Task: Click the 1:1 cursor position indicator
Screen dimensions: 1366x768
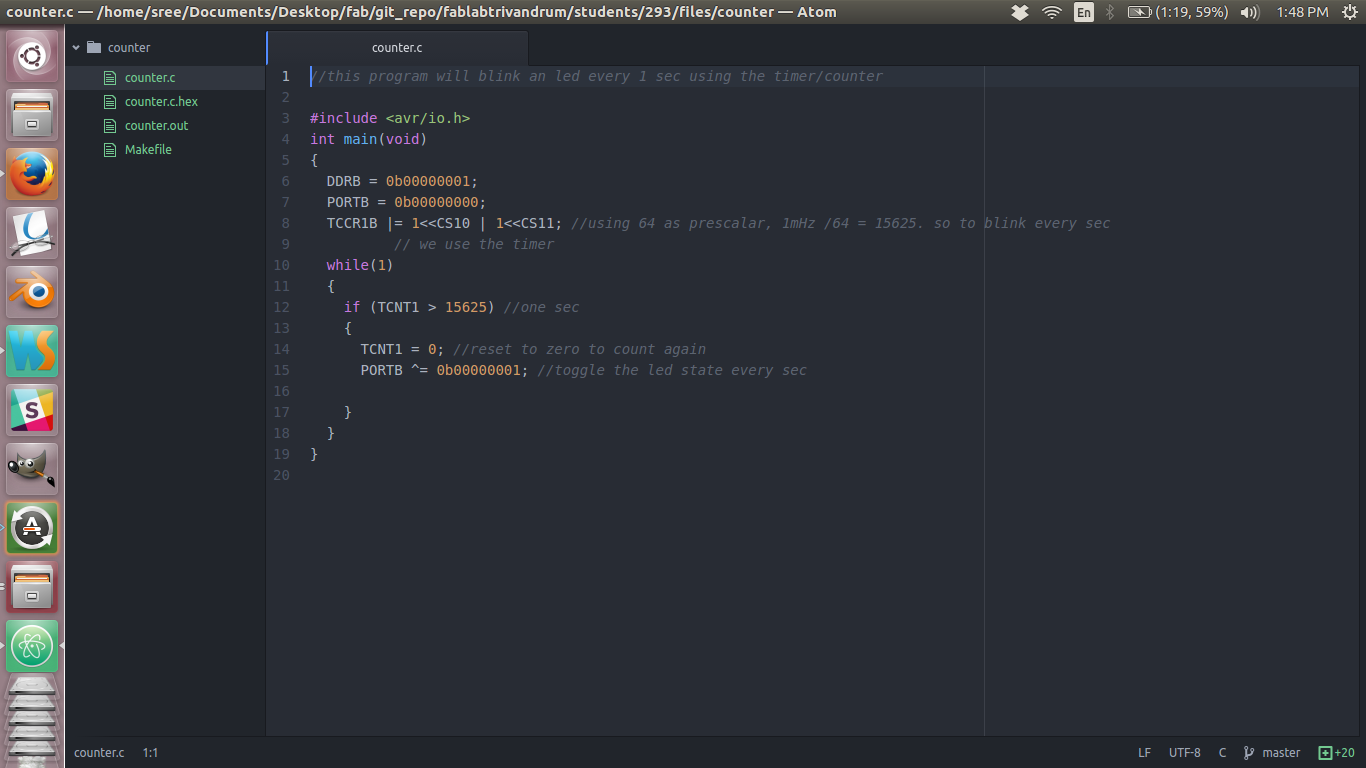Action: (x=150, y=753)
